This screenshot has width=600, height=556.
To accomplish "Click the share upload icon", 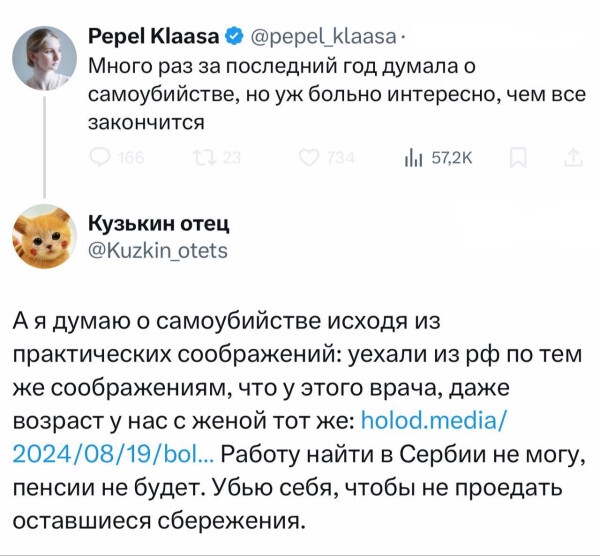I will coord(573,156).
